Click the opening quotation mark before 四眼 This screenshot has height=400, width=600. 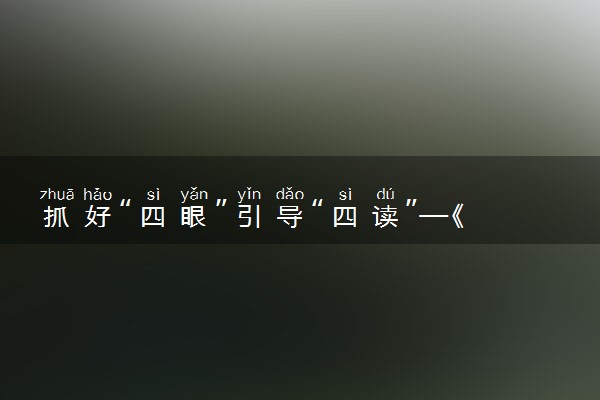pos(126,205)
